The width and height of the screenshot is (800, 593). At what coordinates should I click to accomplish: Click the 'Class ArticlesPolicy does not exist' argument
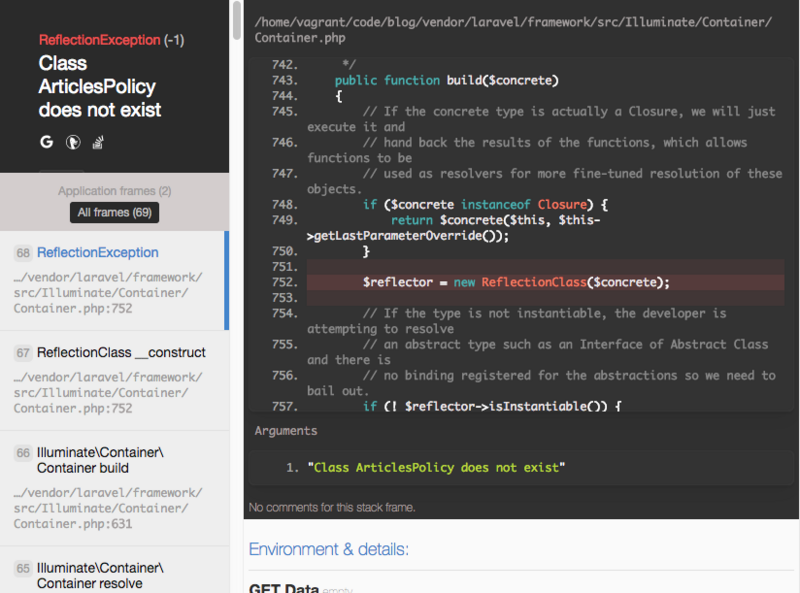point(438,467)
